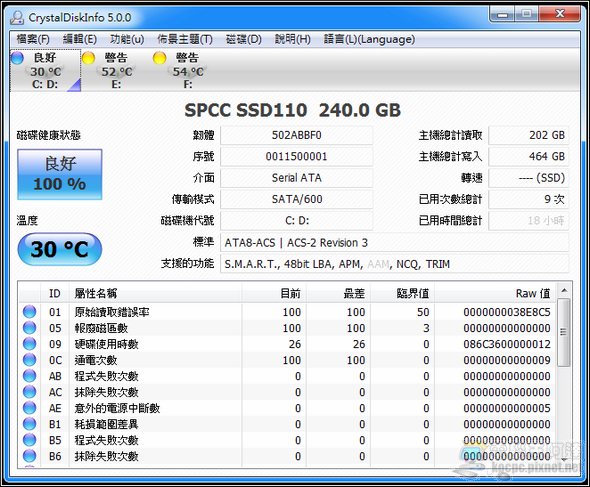The image size is (590, 487).
Task: Click yellow warning icon of F: disk
Action: pyautogui.click(x=160, y=58)
